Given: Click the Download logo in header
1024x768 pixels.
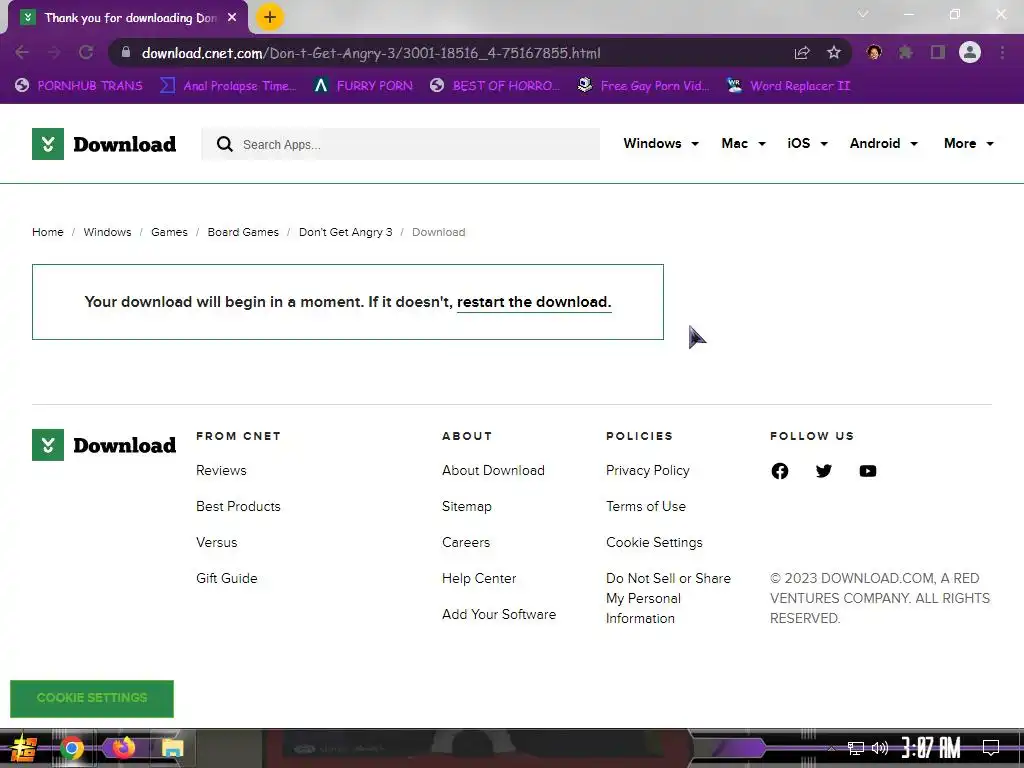Looking at the screenshot, I should (104, 144).
